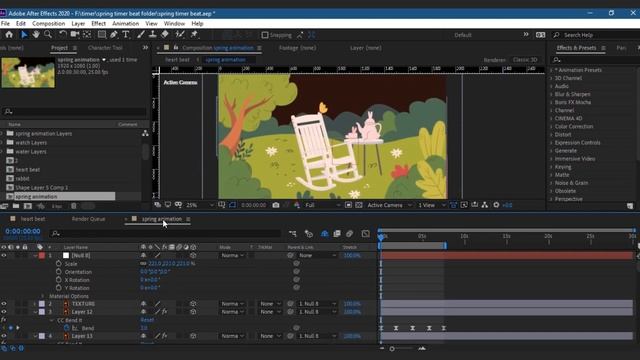This screenshot has height=360, width=640.
Task: Select the Brush tool
Action: [141, 35]
